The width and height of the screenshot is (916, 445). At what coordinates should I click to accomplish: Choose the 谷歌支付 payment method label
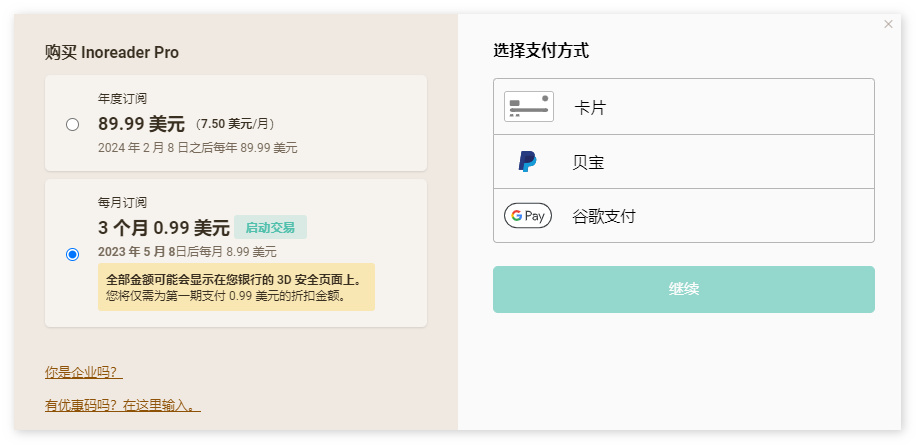[x=604, y=216]
